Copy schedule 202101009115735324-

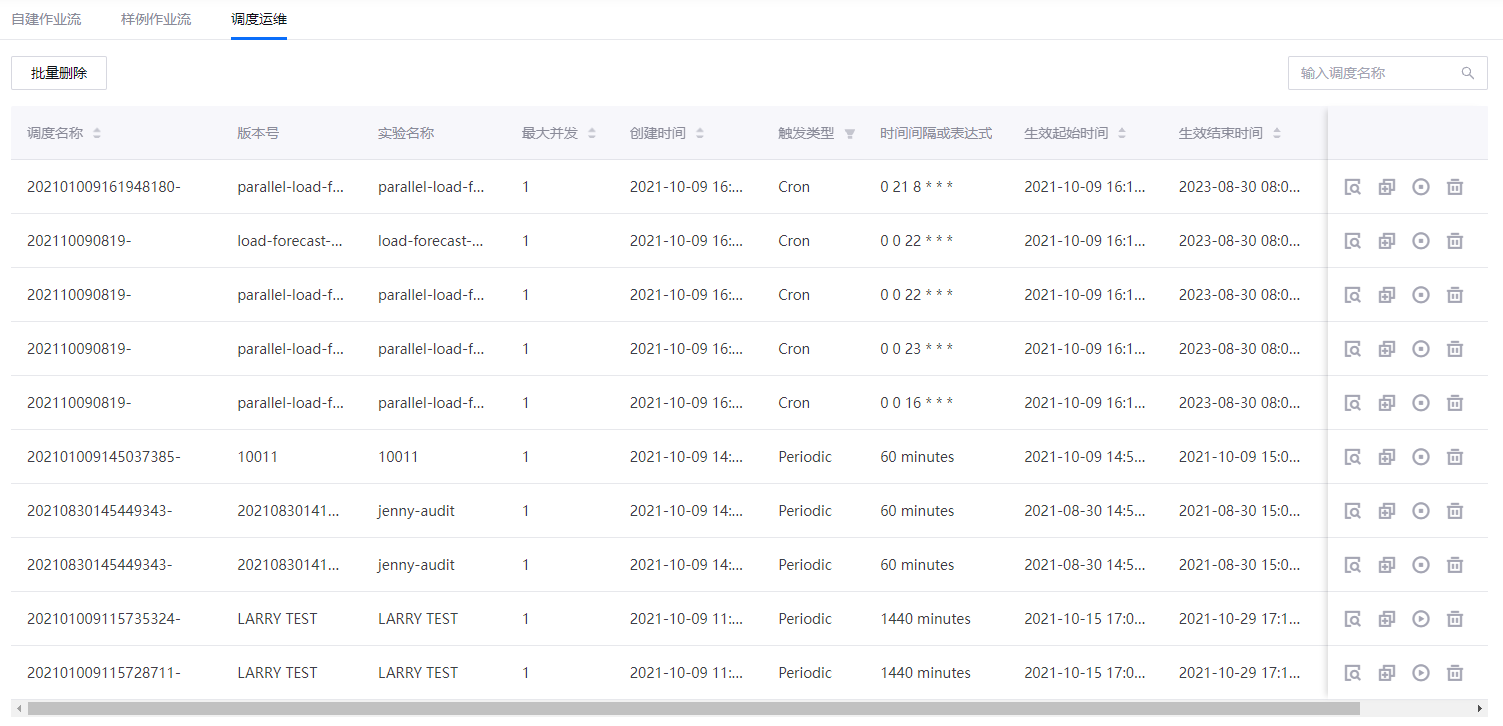click(x=1386, y=619)
